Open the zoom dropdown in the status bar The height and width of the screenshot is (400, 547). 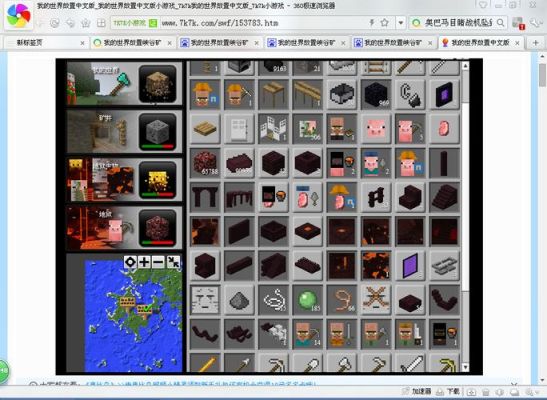(x=531, y=392)
